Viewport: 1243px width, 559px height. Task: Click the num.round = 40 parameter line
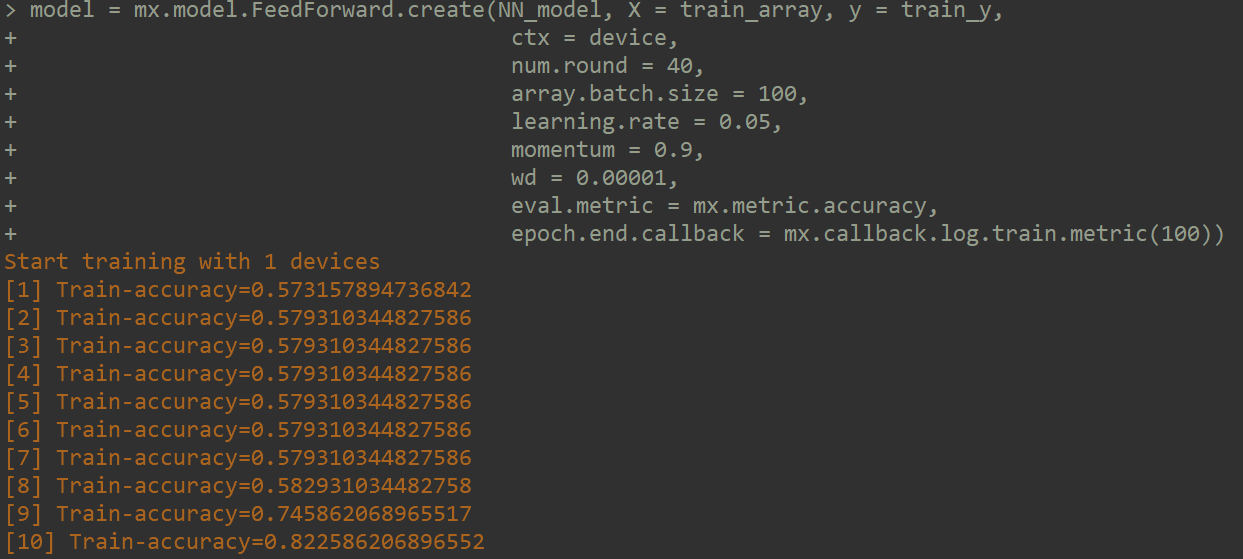click(608, 66)
